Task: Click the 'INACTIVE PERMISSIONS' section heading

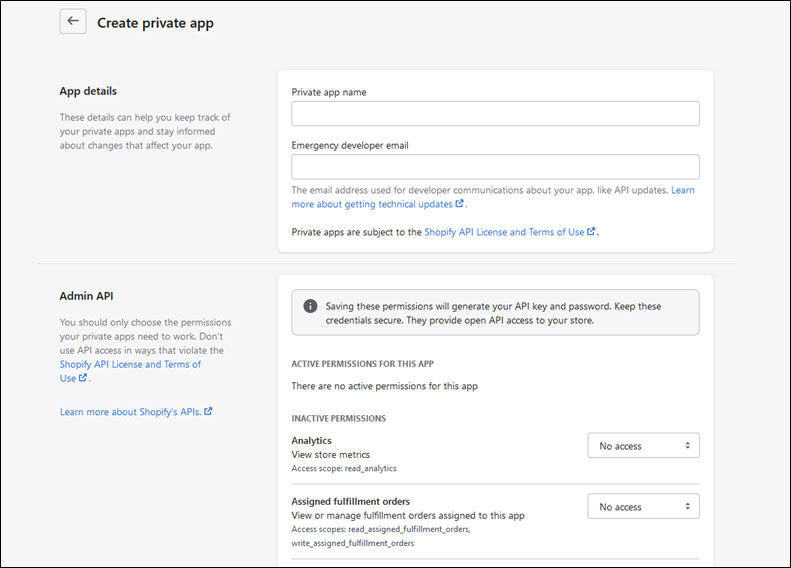Action: point(338,418)
